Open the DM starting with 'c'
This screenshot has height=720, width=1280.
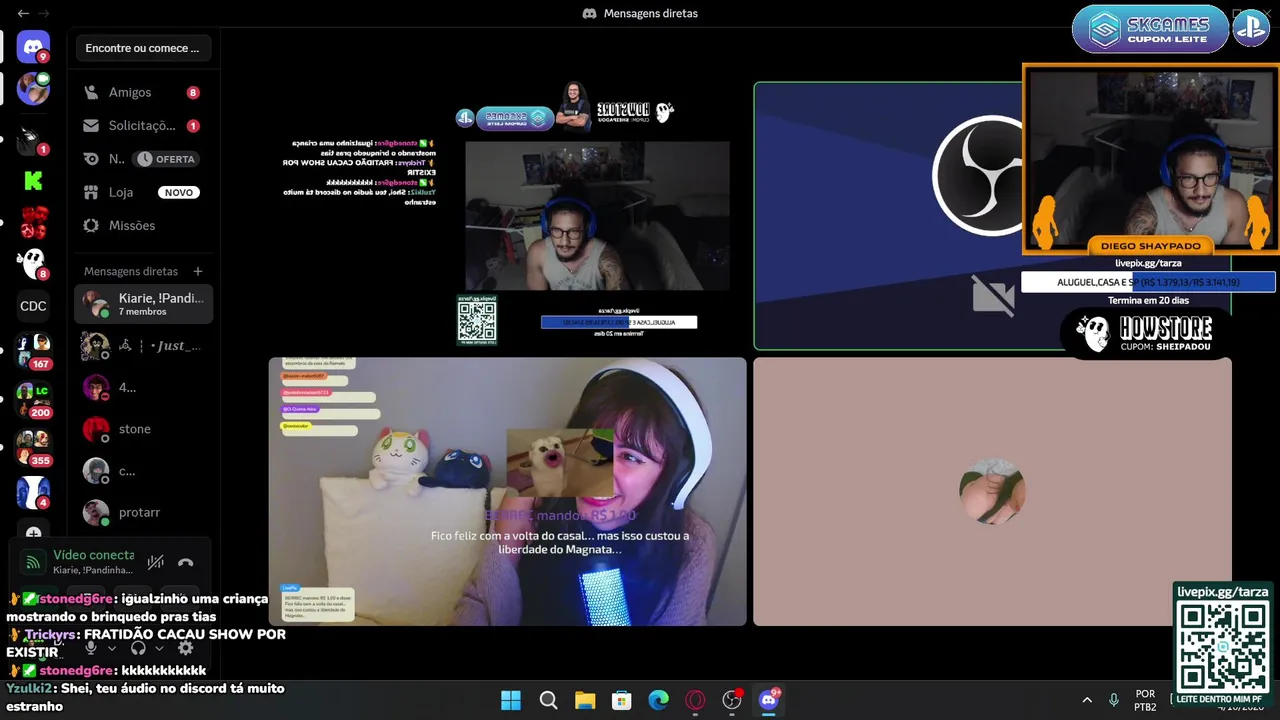[x=144, y=470]
